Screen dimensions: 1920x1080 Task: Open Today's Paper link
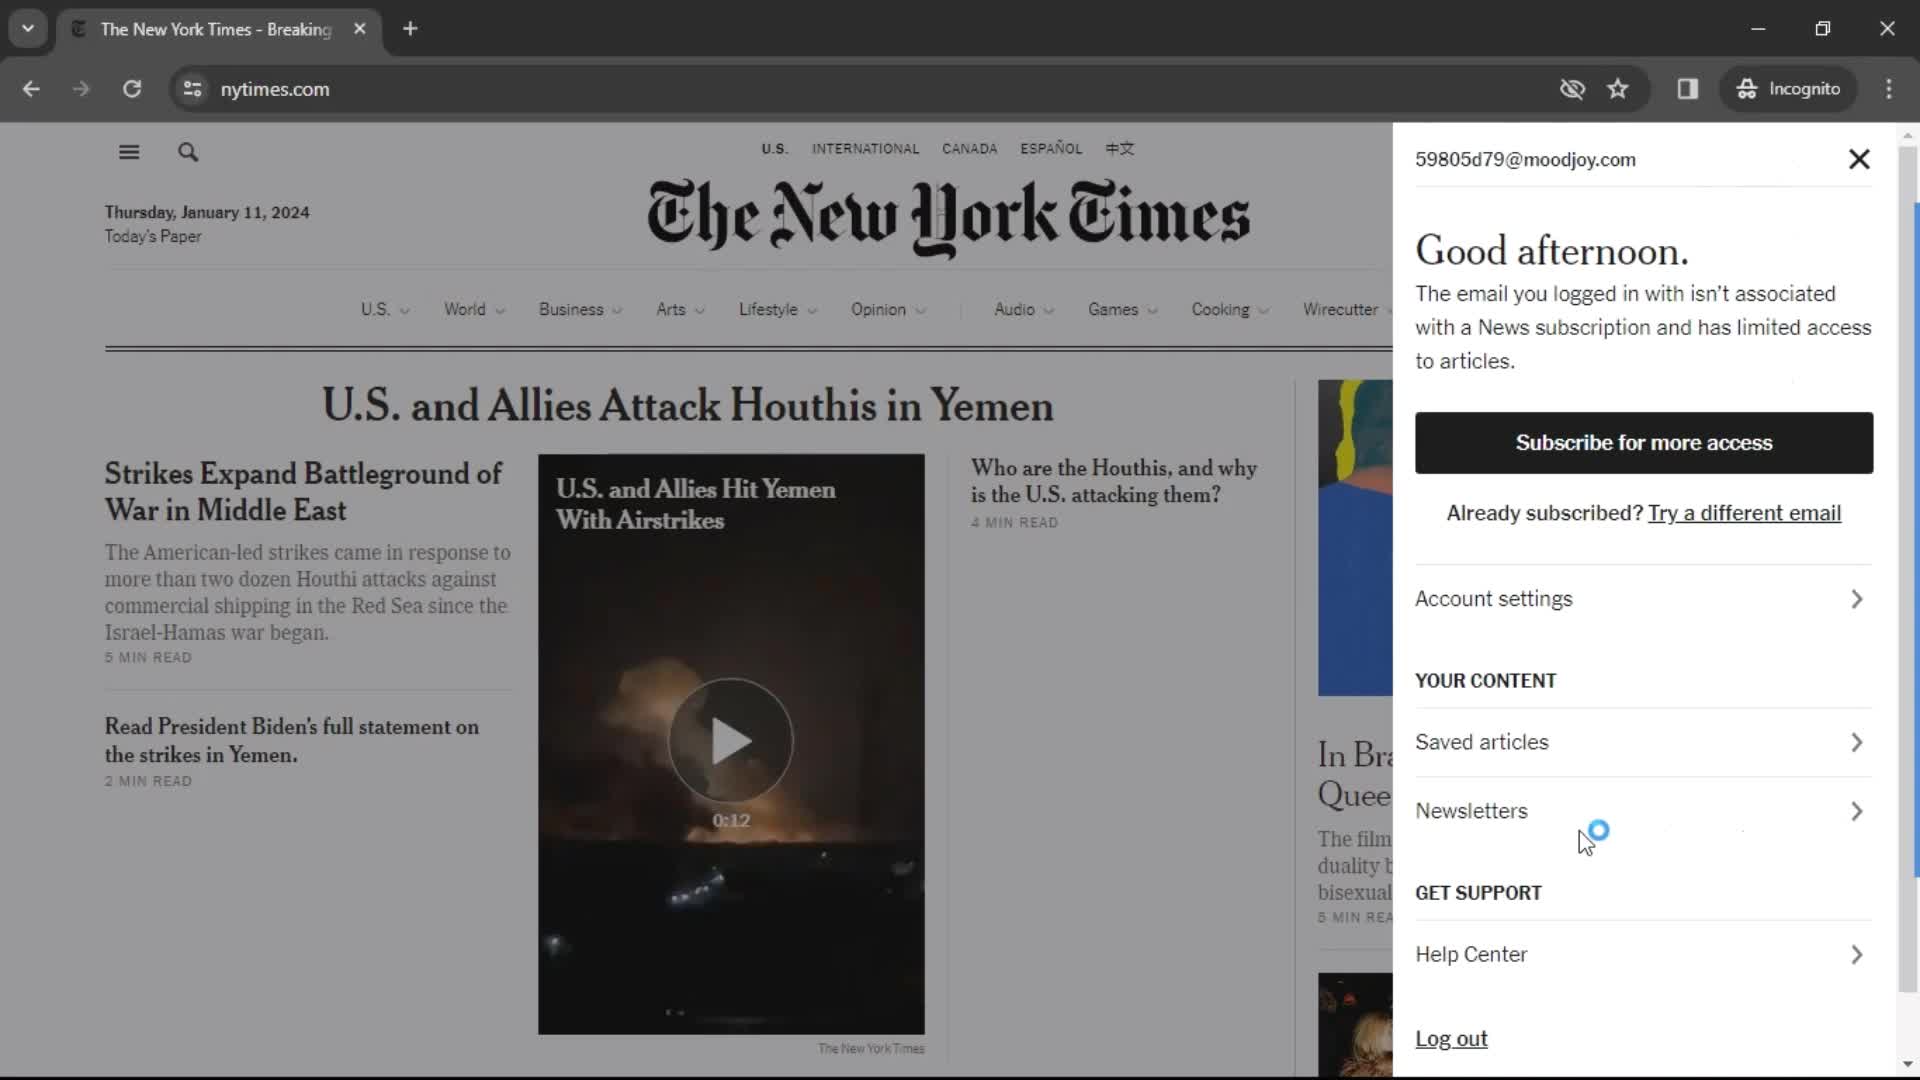(x=153, y=237)
